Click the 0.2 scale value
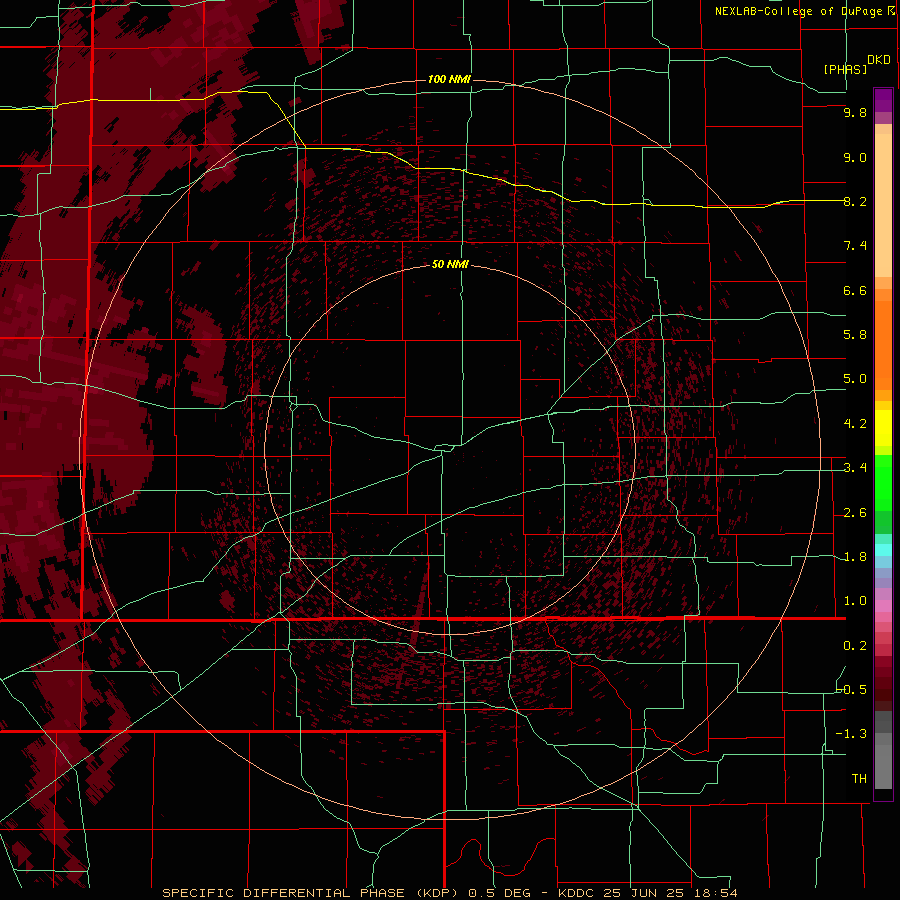 (x=855, y=646)
